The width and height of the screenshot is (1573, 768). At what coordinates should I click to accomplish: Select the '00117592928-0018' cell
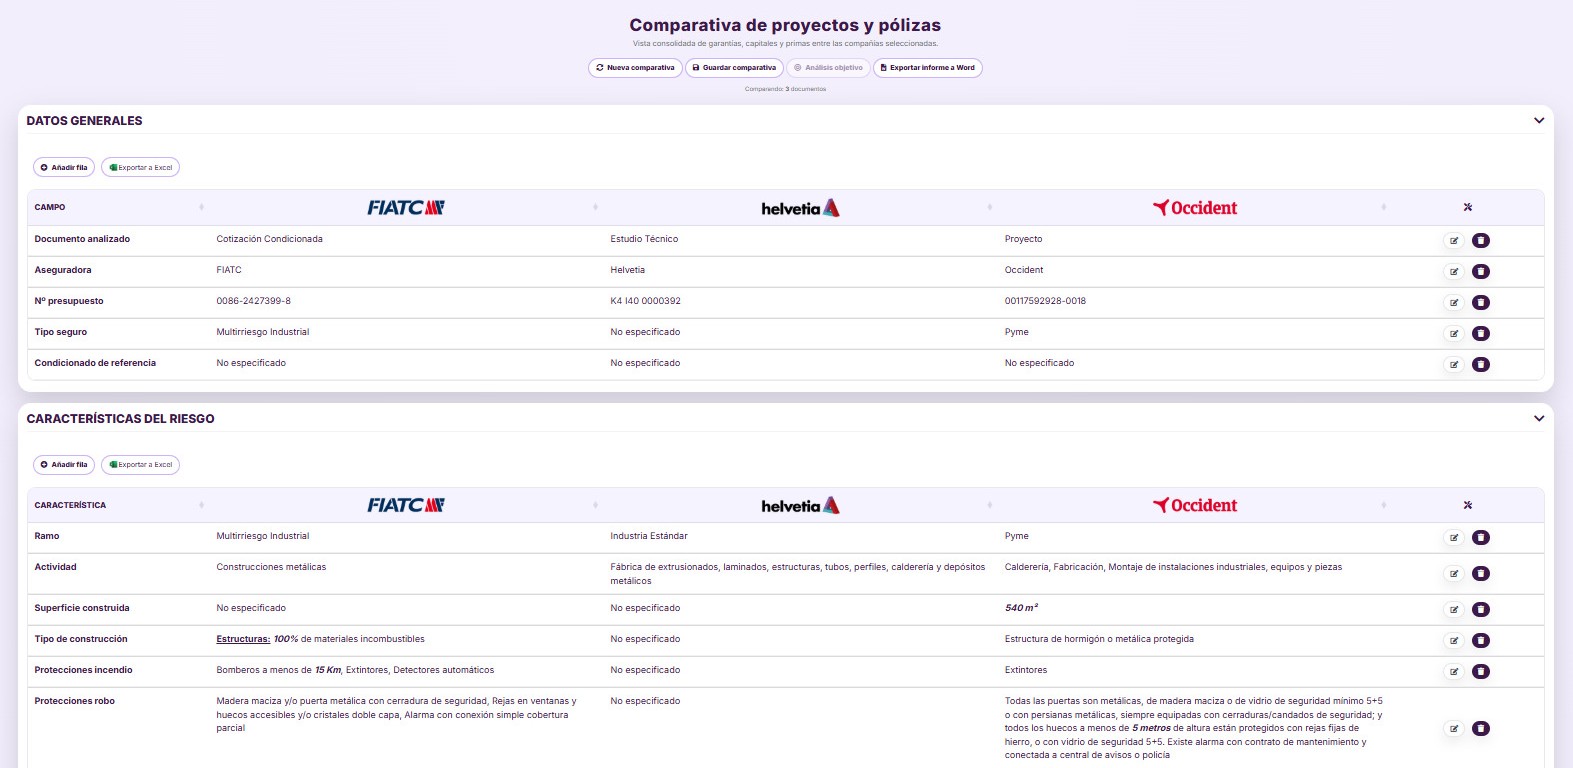pyautogui.click(x=1045, y=301)
